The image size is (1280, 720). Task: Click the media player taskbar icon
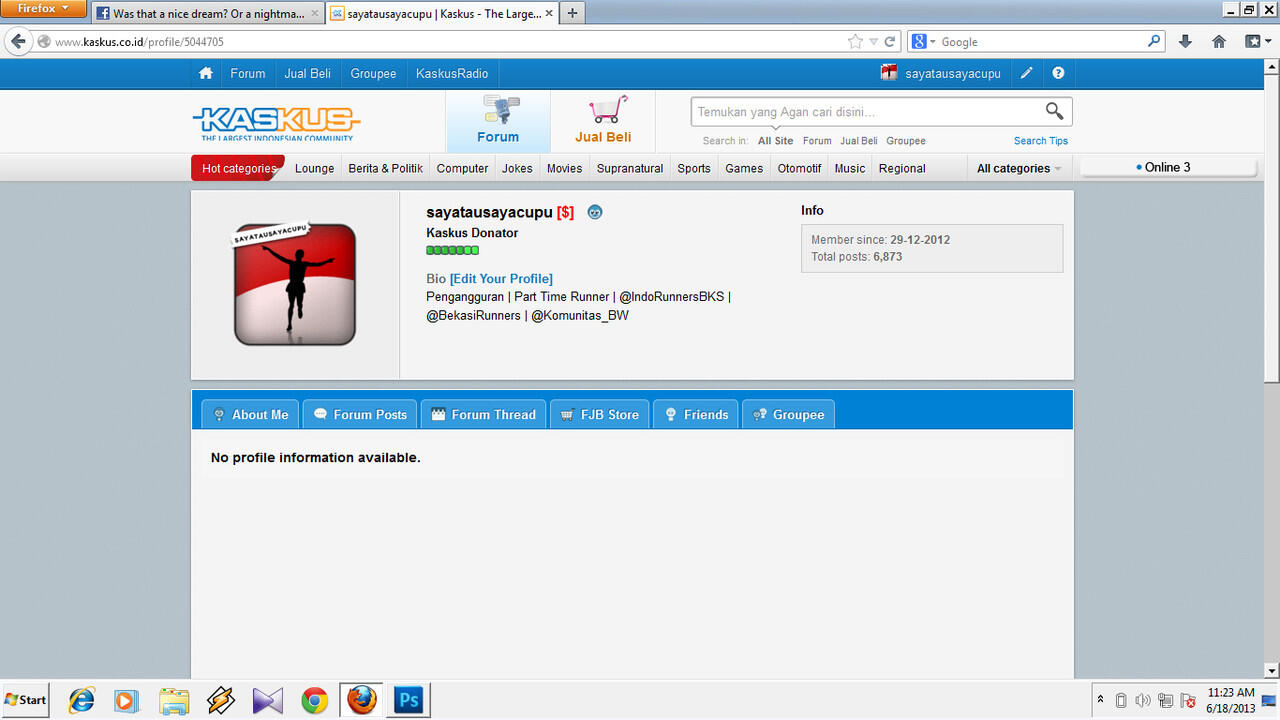127,700
